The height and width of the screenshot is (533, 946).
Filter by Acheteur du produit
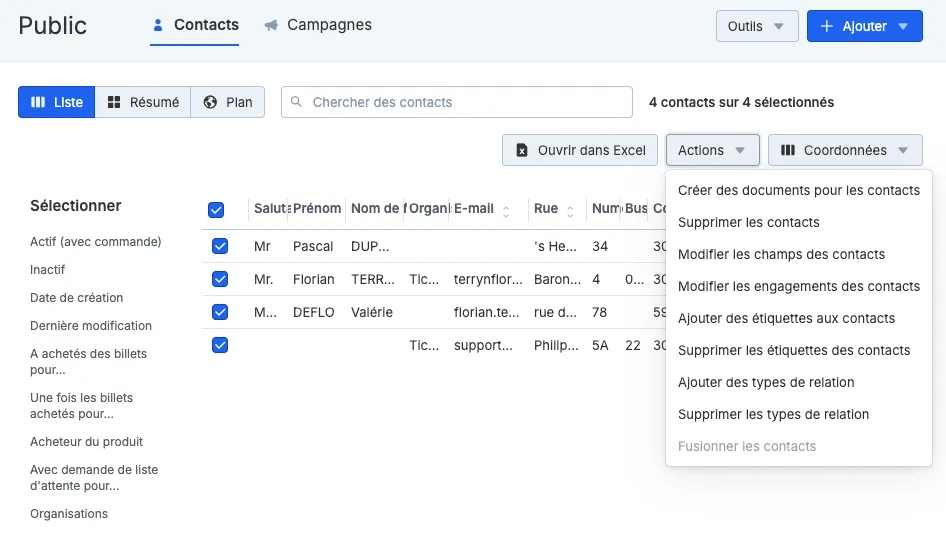tap(86, 441)
